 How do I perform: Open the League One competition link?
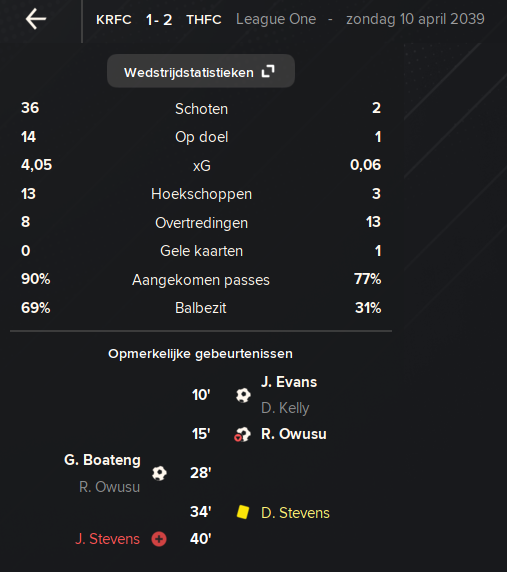276,19
